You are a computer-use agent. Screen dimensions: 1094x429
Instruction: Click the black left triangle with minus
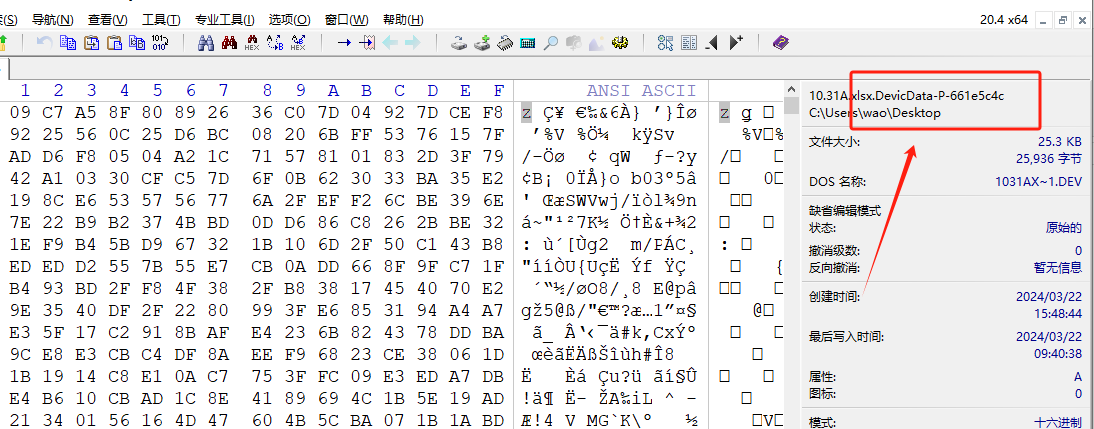(712, 42)
